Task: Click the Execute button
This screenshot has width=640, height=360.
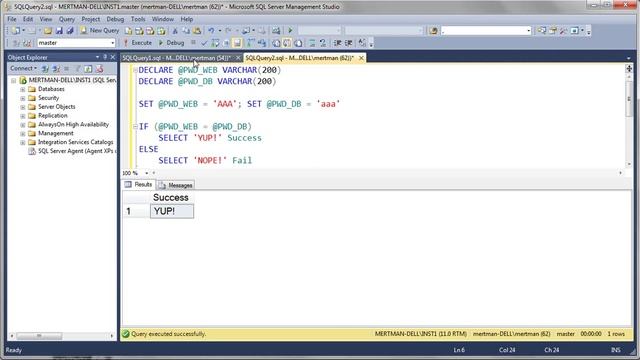Action: 138,43
